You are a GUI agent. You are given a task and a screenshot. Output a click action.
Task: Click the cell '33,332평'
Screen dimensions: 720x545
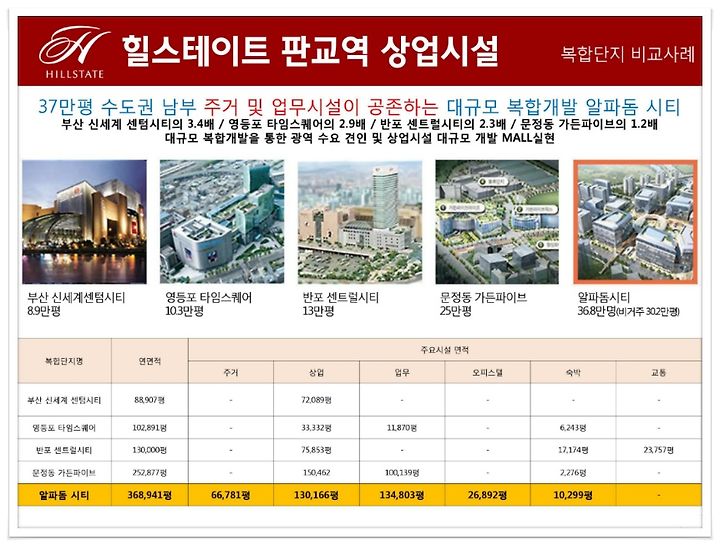pyautogui.click(x=316, y=428)
